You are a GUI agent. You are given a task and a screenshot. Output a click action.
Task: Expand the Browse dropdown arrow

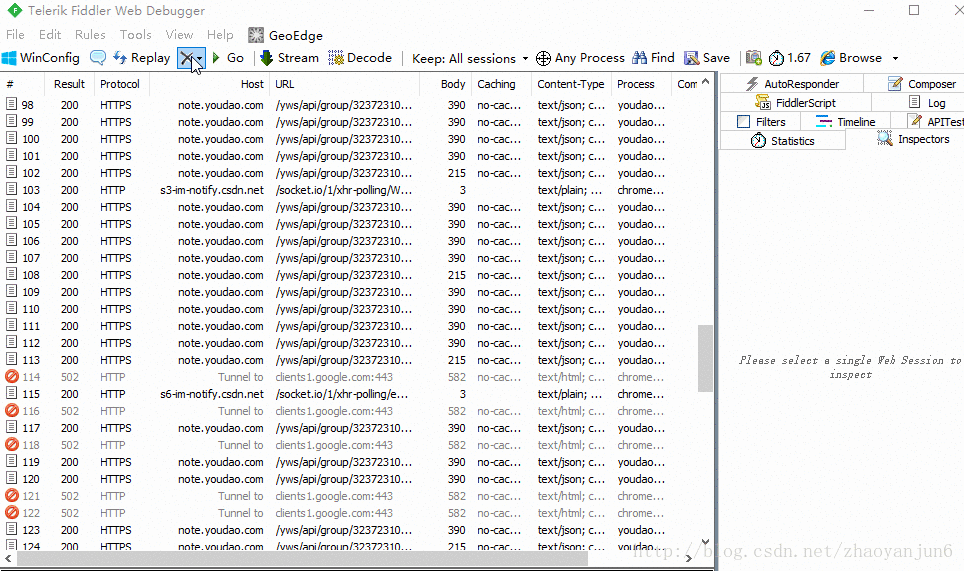[x=895, y=58]
